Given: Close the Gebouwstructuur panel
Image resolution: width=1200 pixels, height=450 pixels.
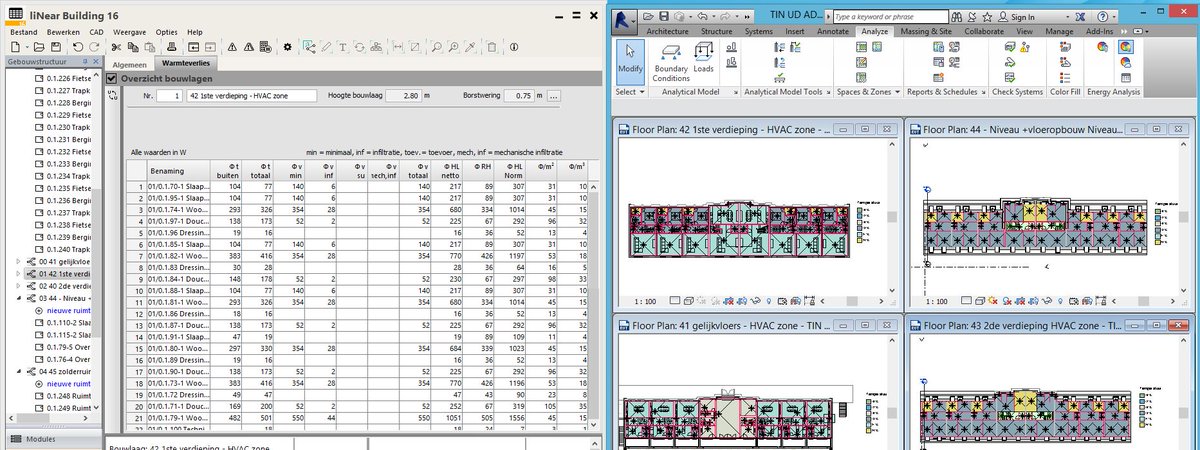Looking at the screenshot, I should (x=95, y=62).
